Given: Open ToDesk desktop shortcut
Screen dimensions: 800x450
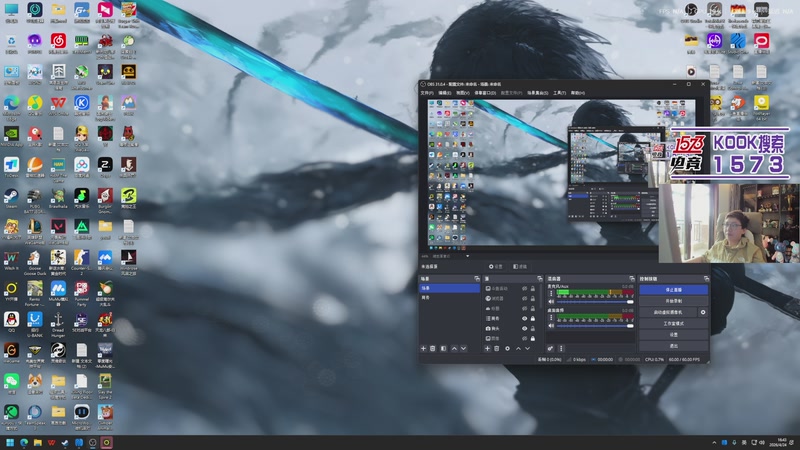Looking at the screenshot, I should [11, 167].
